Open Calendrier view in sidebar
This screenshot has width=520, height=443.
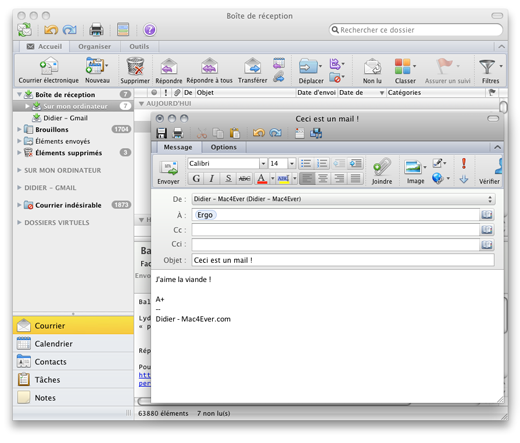[73, 344]
